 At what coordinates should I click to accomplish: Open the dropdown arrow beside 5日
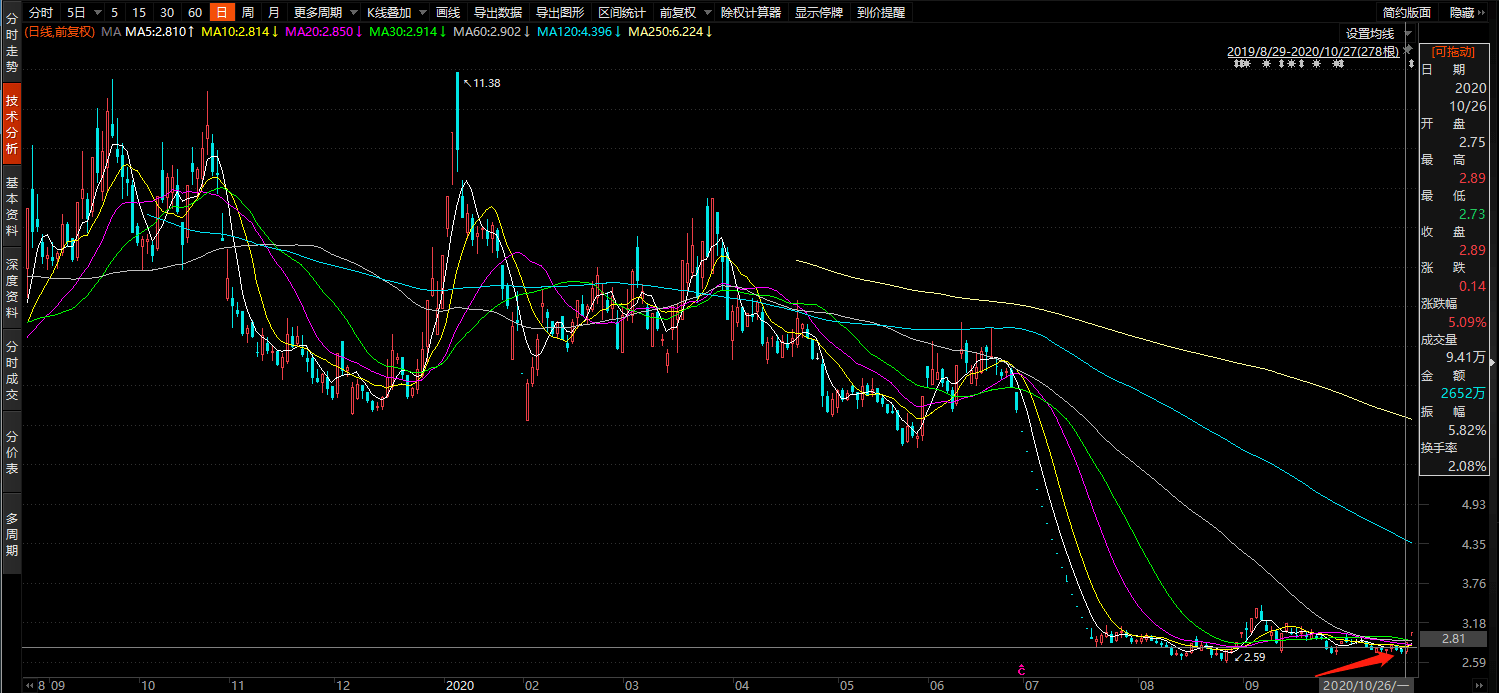coord(97,13)
